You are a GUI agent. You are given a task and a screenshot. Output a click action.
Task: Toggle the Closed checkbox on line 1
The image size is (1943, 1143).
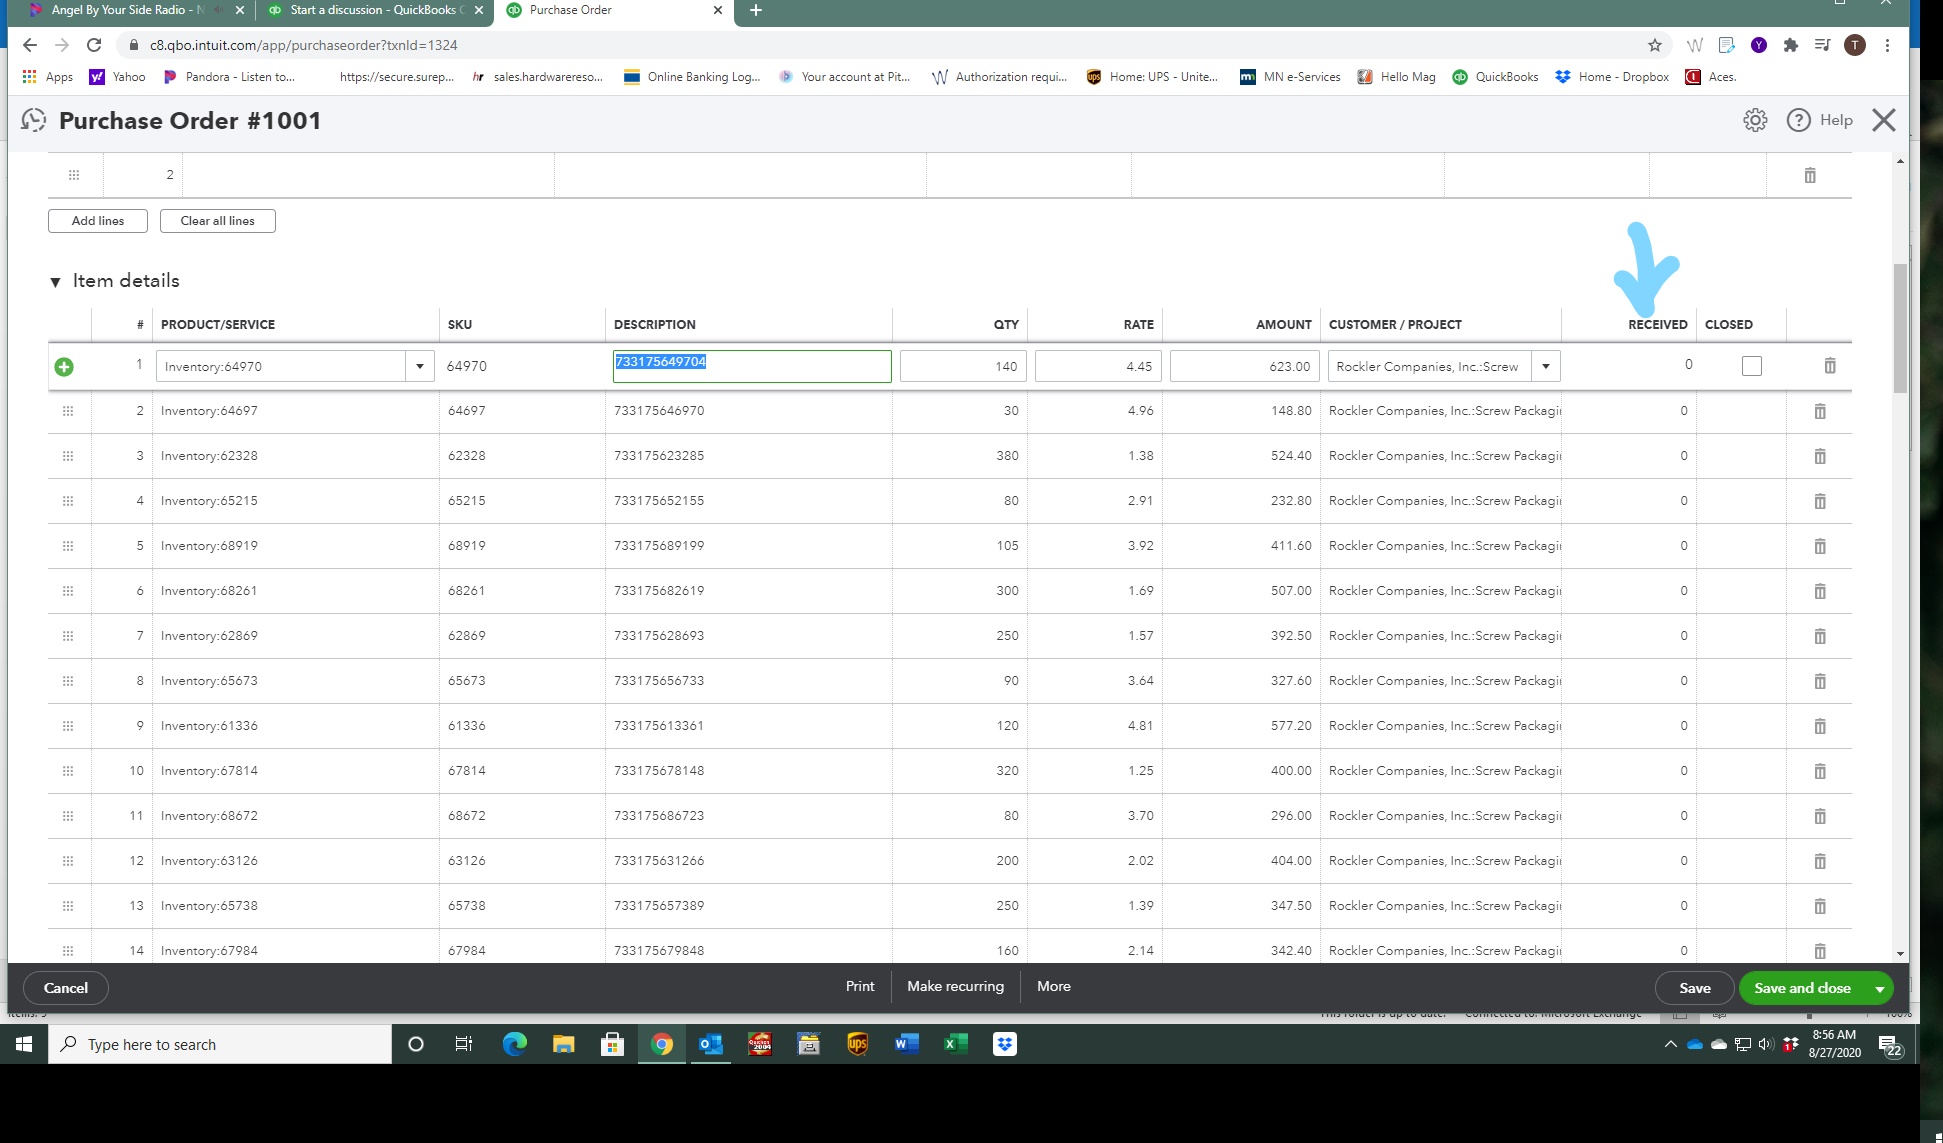(1751, 365)
